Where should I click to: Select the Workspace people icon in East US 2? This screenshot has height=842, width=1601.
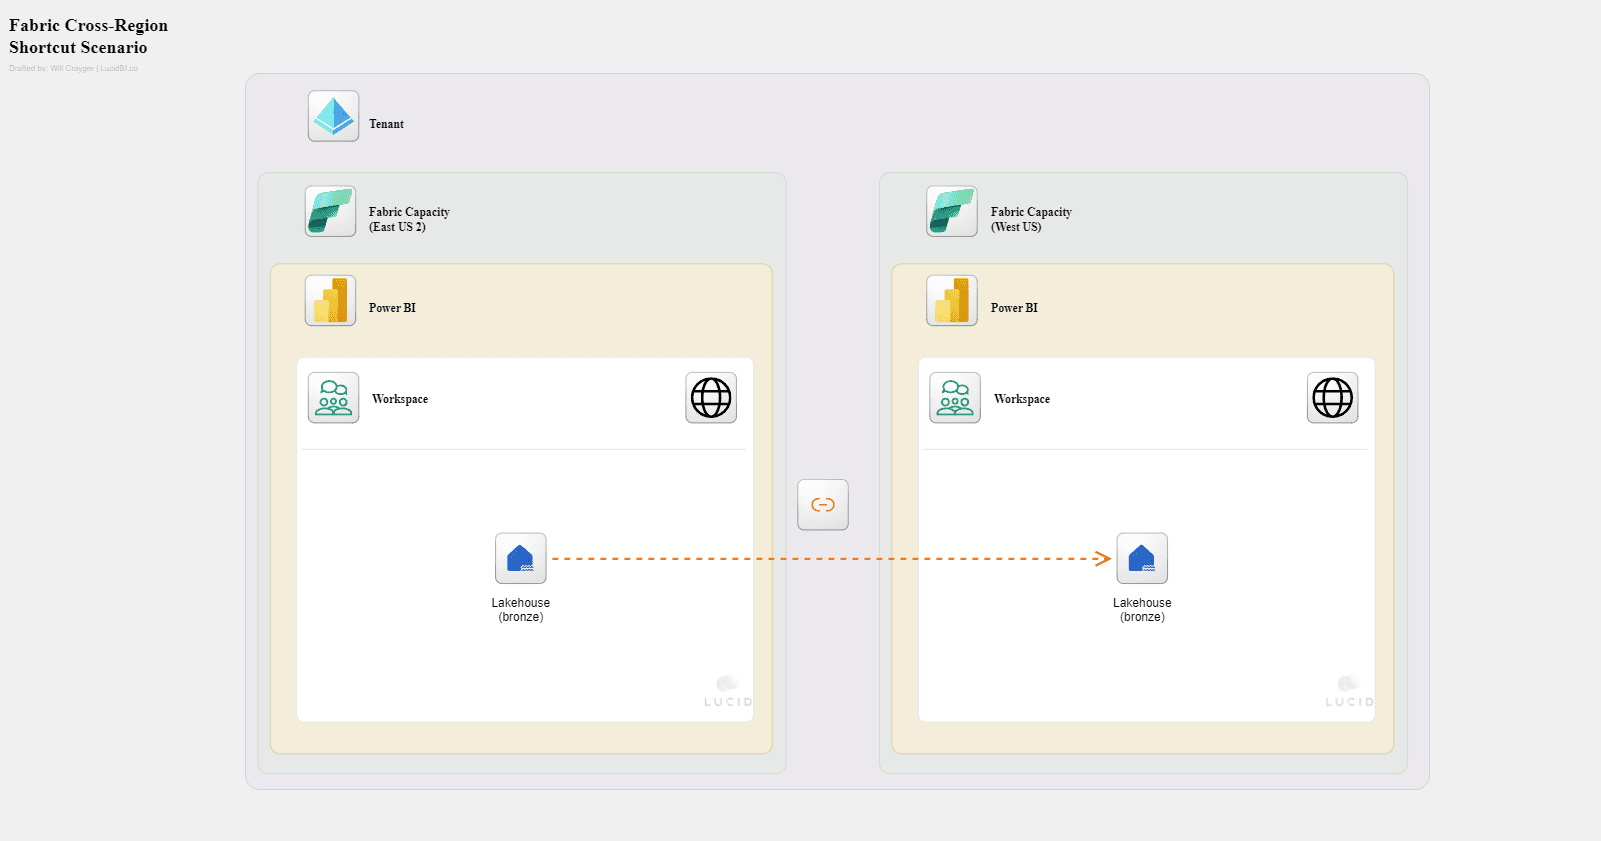coord(333,398)
